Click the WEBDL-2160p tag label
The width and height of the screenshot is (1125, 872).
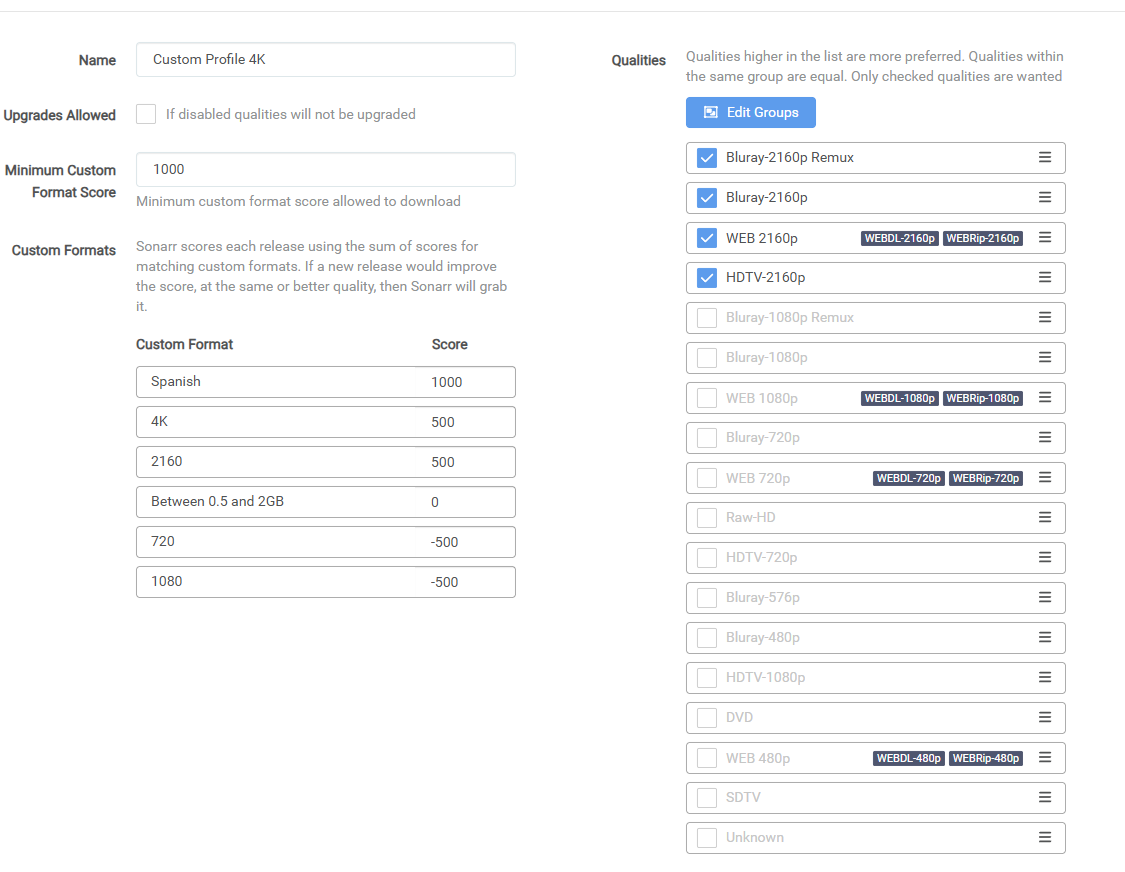(899, 238)
